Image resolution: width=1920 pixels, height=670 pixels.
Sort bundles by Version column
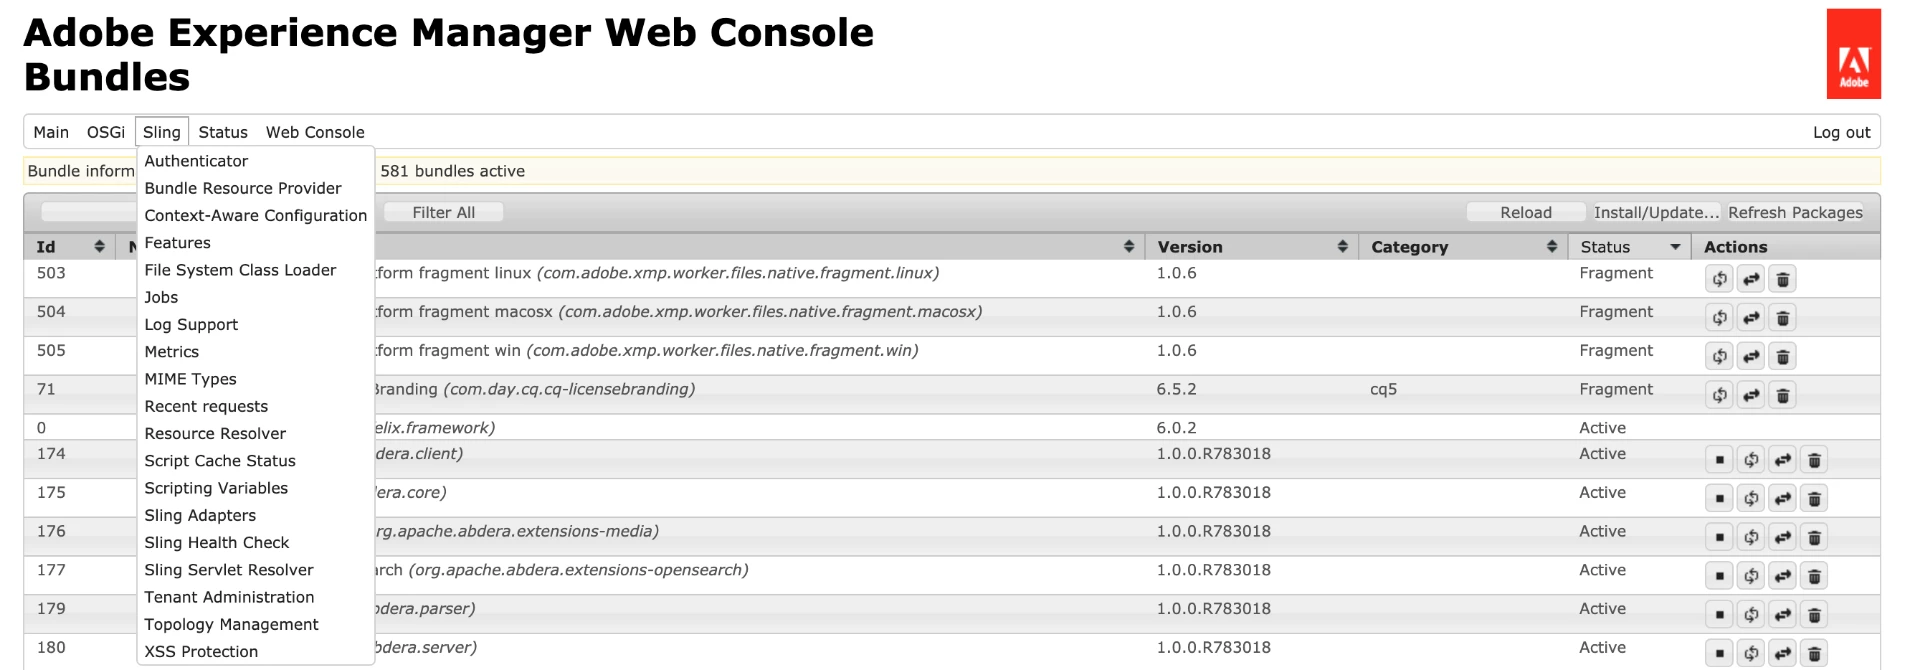1252,247
